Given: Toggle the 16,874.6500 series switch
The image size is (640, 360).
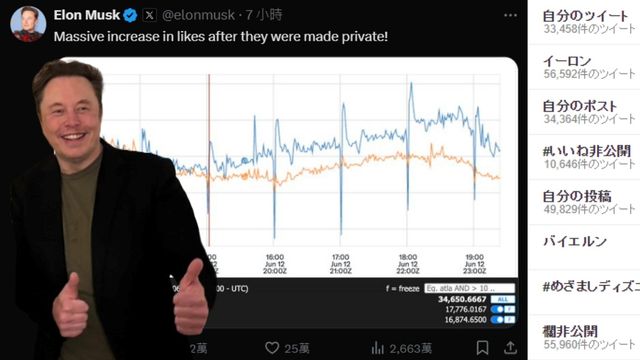Looking at the screenshot, I should (503, 320).
